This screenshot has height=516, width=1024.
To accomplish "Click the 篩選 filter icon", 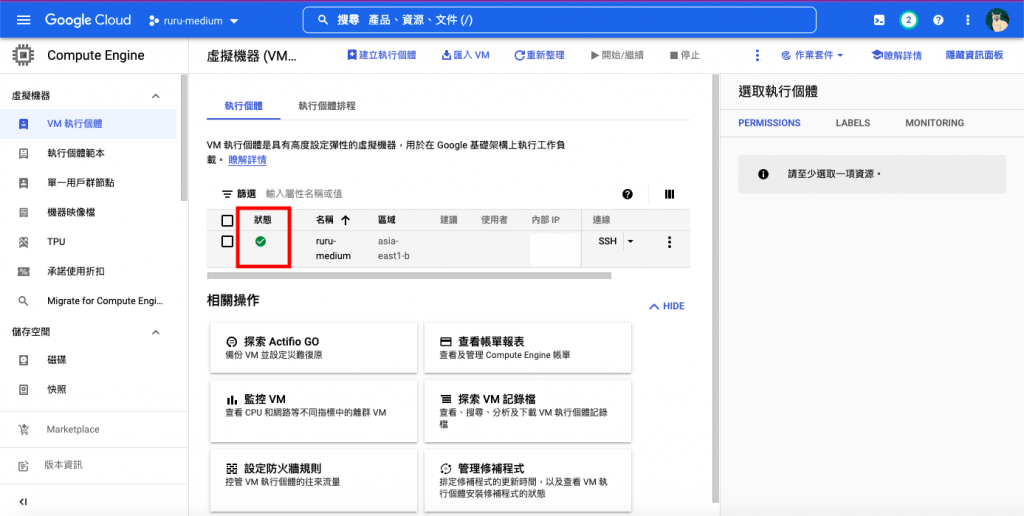I will pos(227,194).
